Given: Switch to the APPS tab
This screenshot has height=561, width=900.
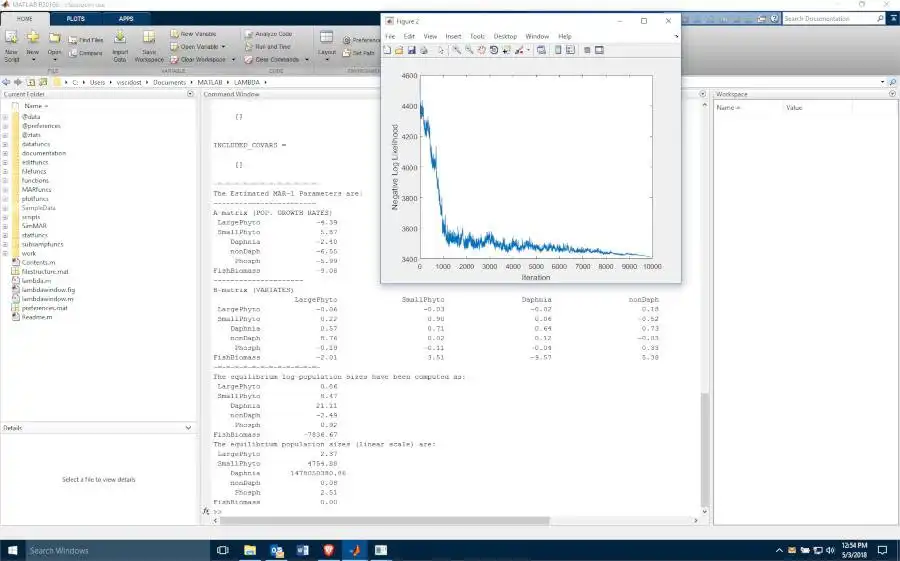Looking at the screenshot, I should tap(126, 19).
